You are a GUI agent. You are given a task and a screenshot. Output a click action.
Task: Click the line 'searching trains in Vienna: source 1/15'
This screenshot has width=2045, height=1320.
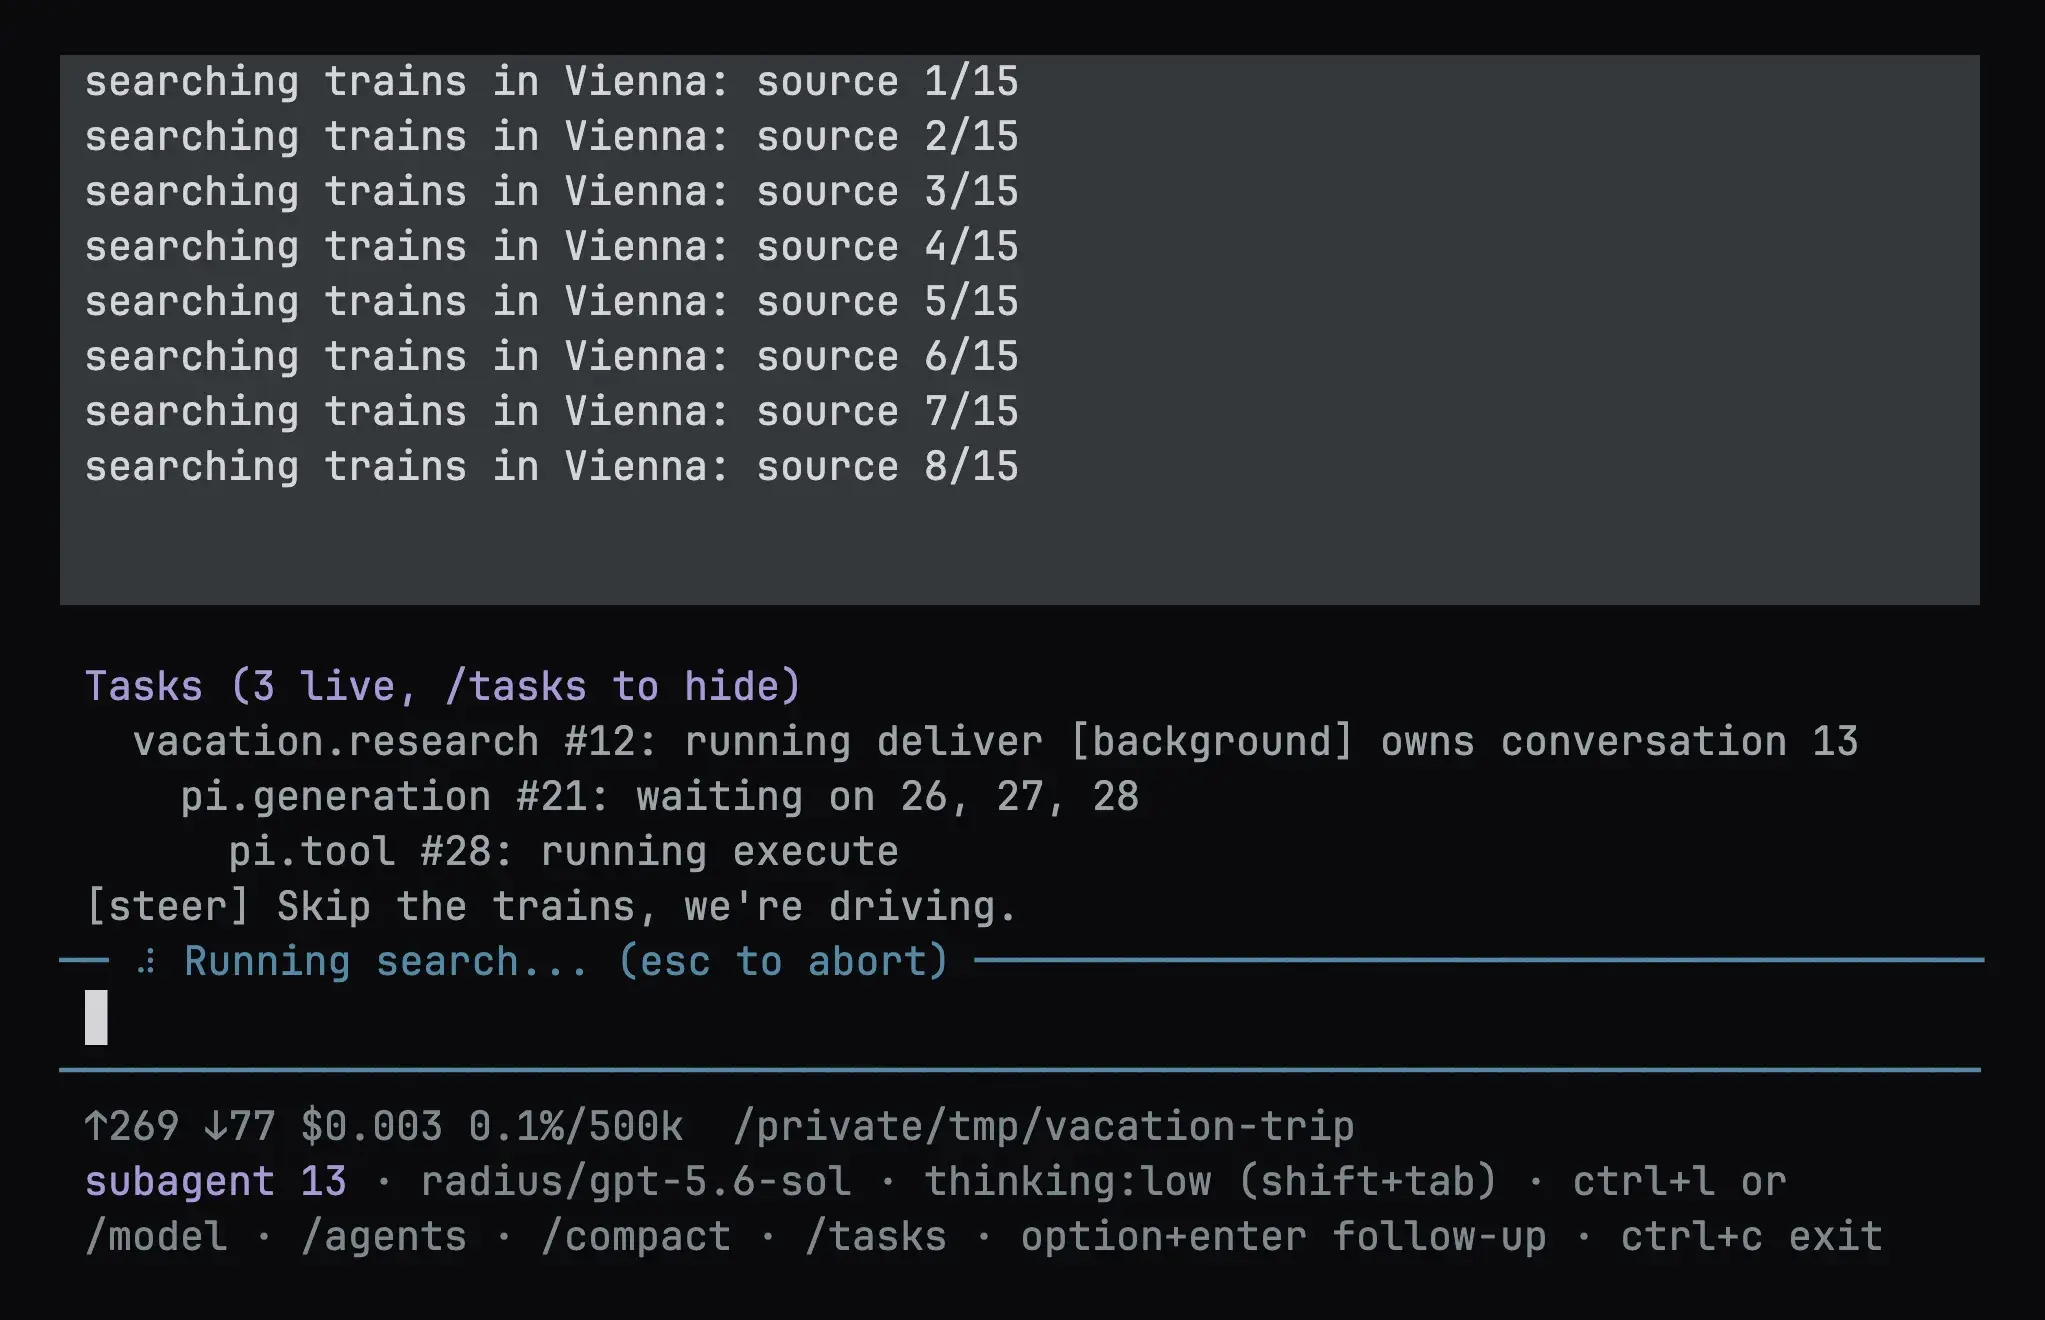click(551, 81)
